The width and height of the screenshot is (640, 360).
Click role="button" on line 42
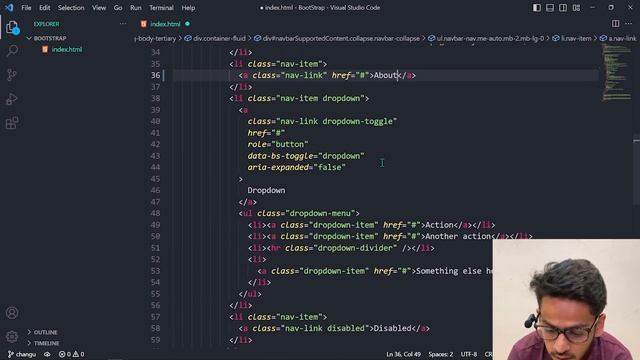278,144
